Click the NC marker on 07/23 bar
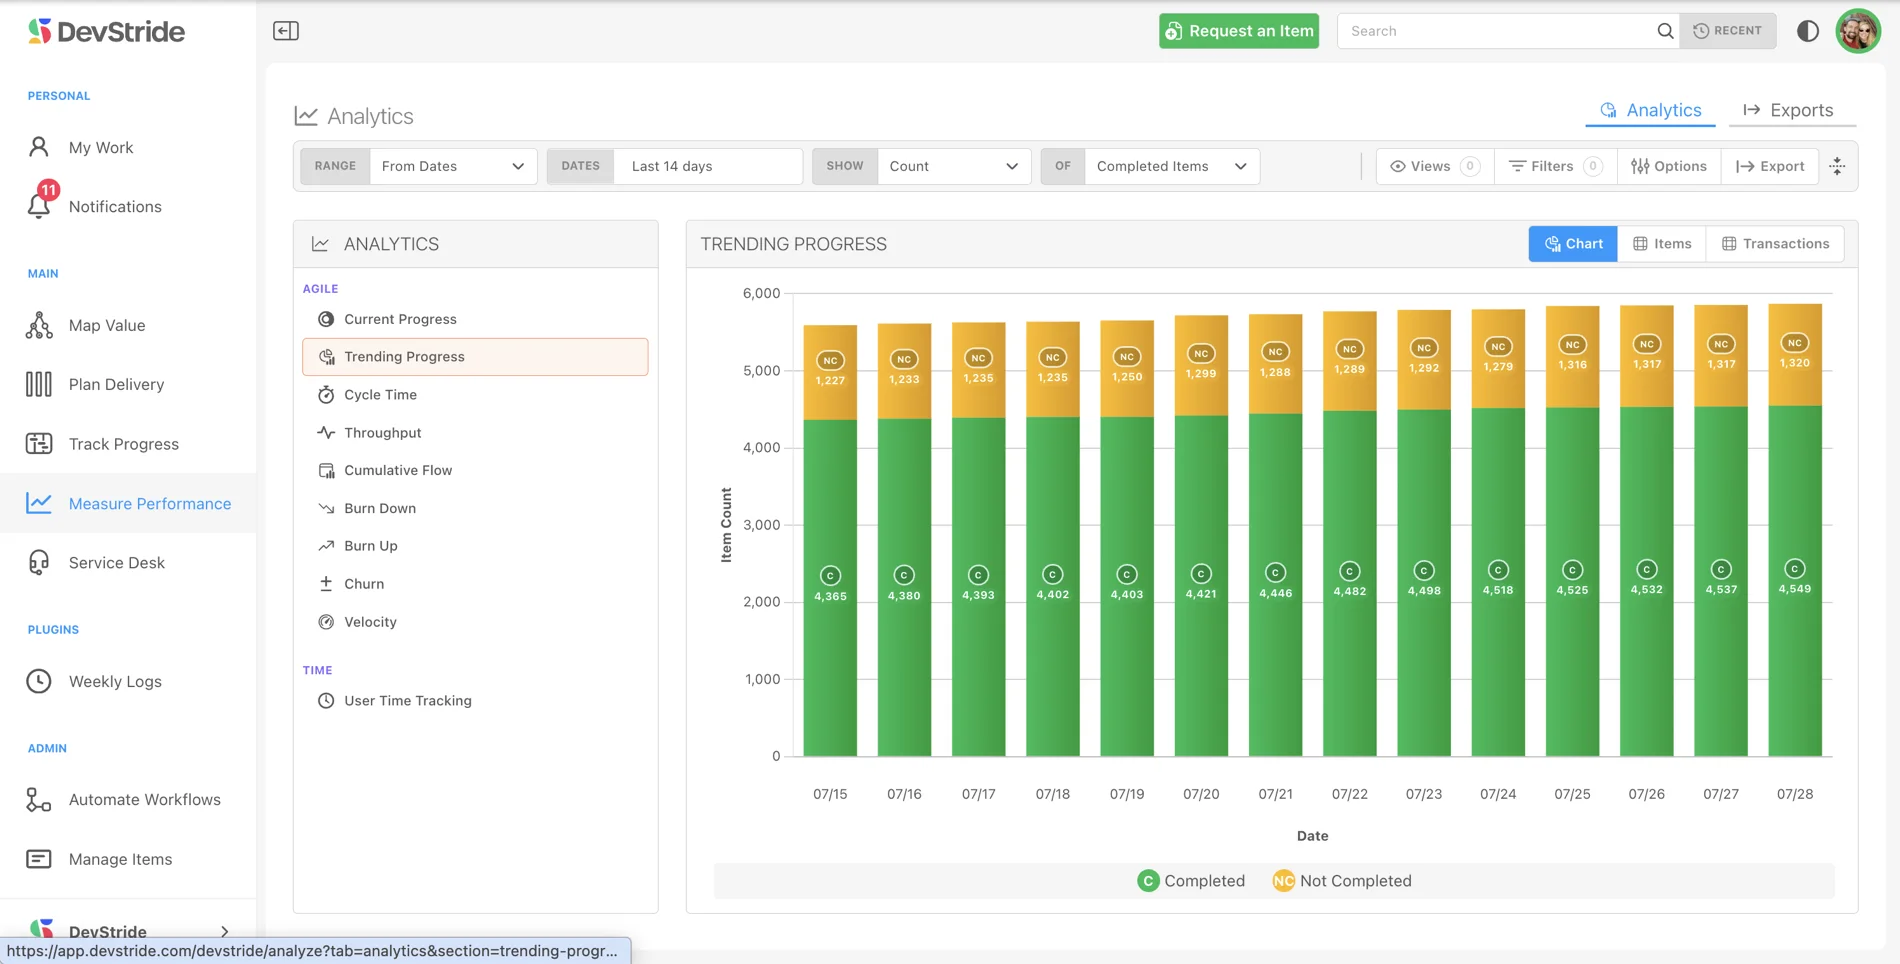This screenshot has width=1900, height=964. [x=1424, y=348]
